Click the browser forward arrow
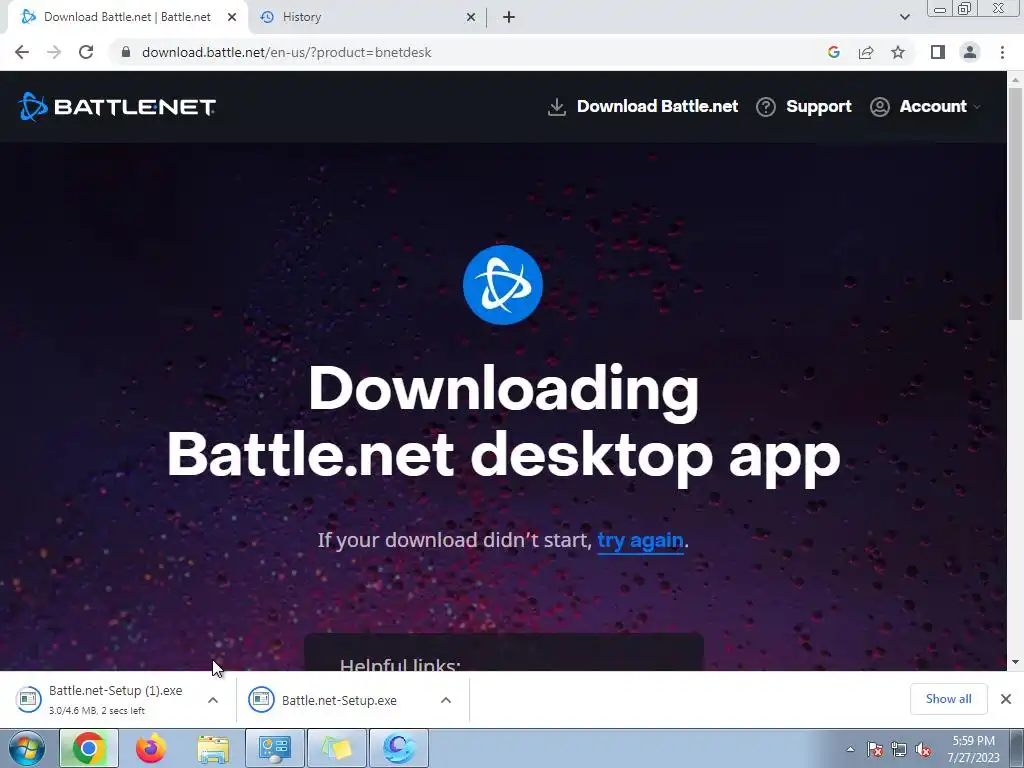Image resolution: width=1024 pixels, height=768 pixels. click(x=54, y=52)
